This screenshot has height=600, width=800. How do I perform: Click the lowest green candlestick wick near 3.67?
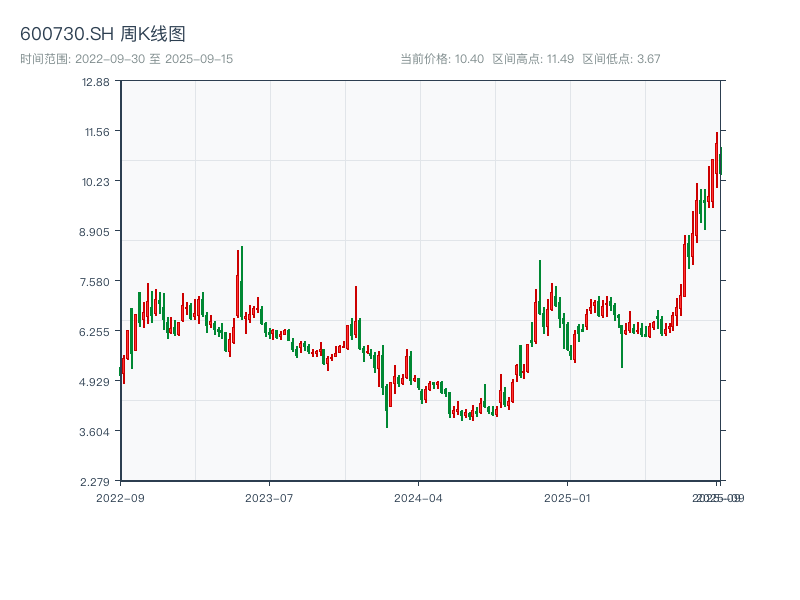click(387, 406)
